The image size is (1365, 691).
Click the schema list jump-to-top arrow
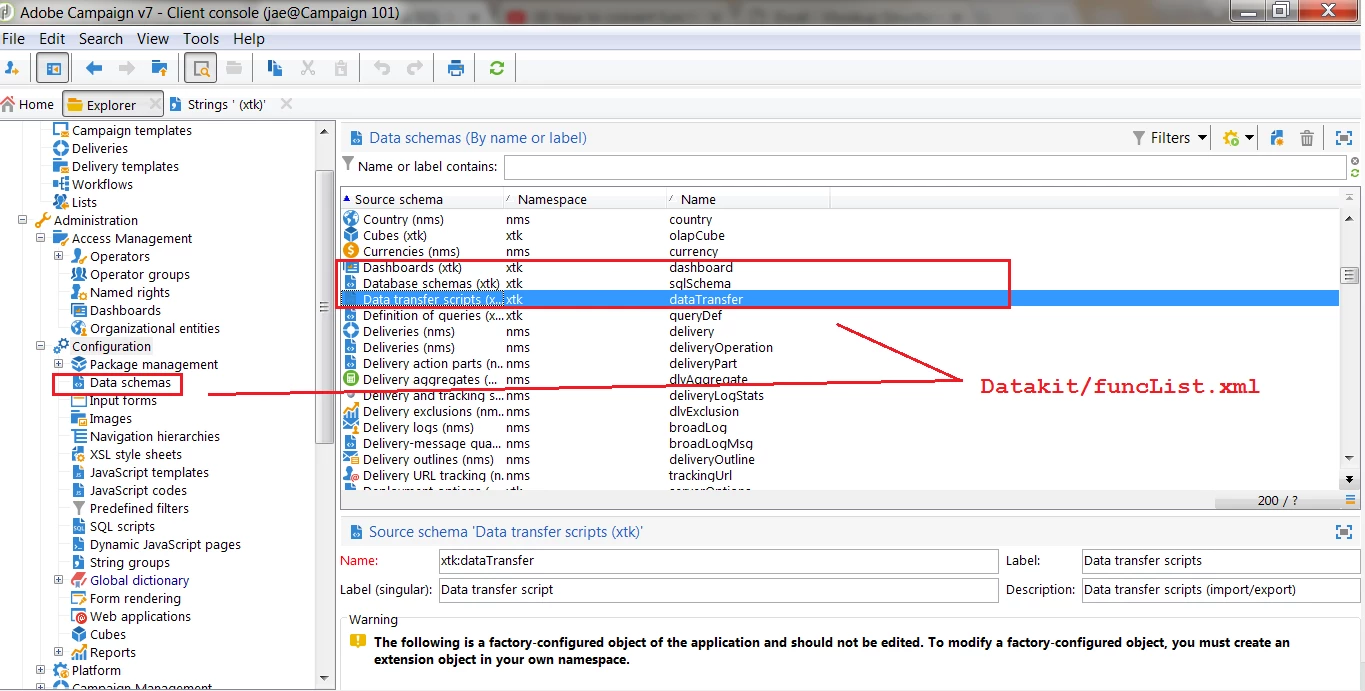pyautogui.click(x=1349, y=197)
